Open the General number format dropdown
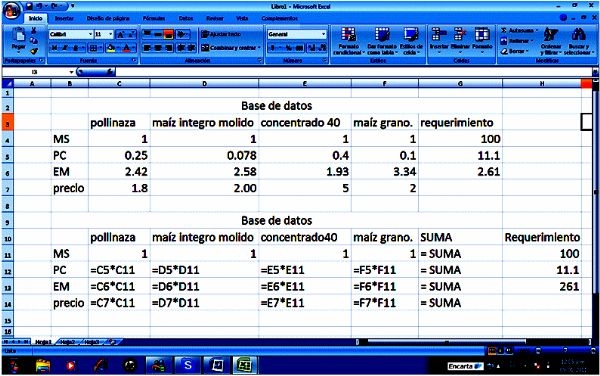 pos(323,34)
